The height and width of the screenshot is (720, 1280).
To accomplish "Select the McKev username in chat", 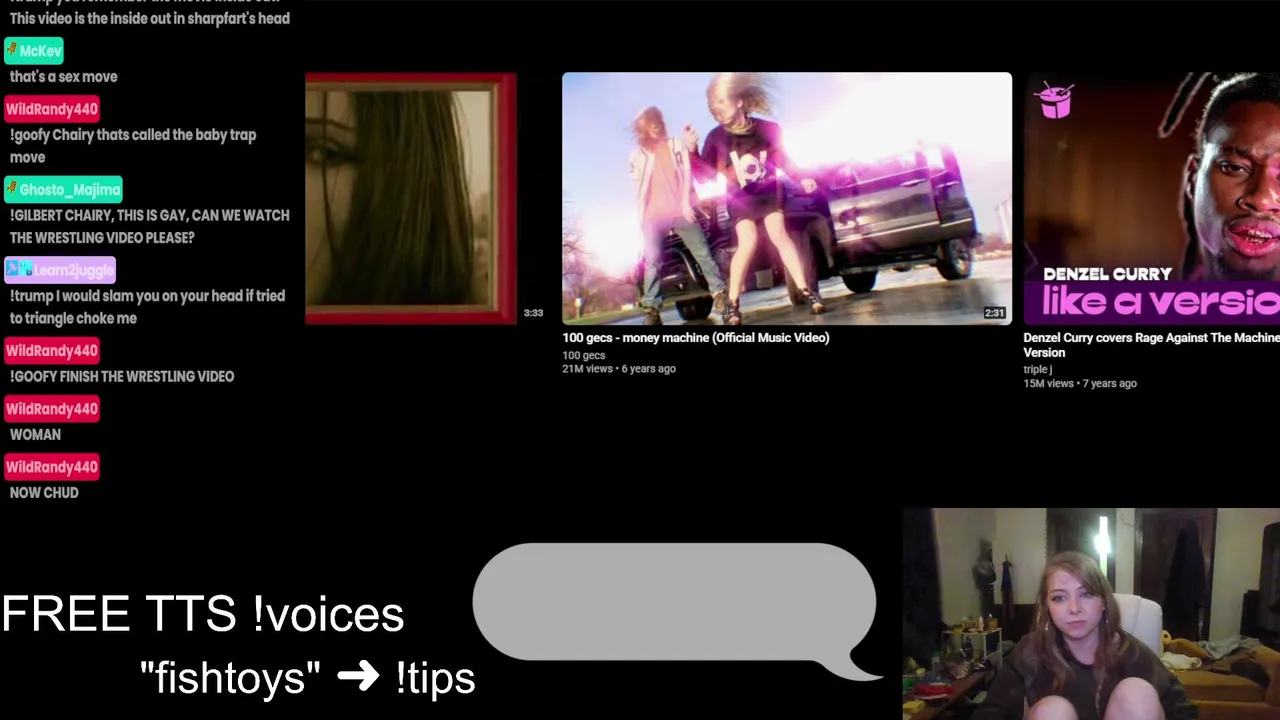I will coord(40,51).
